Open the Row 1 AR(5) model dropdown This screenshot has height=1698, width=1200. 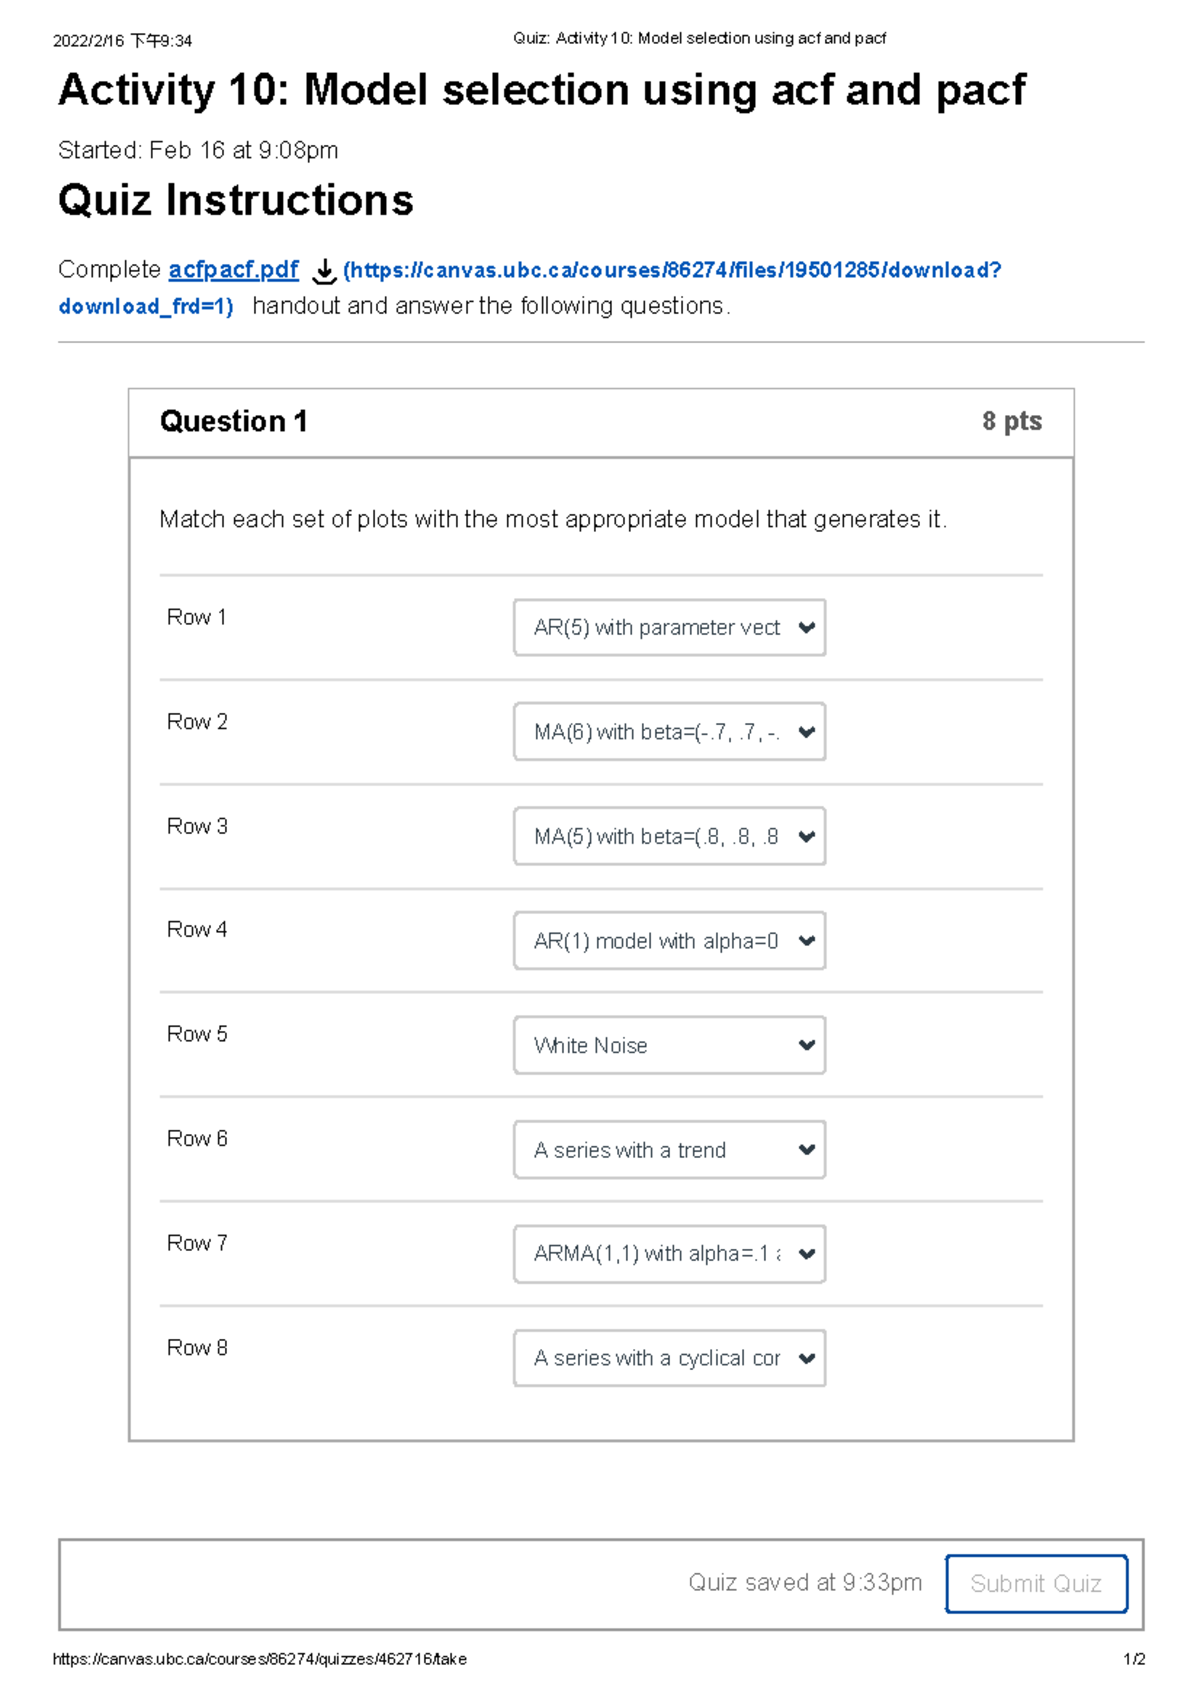click(668, 627)
